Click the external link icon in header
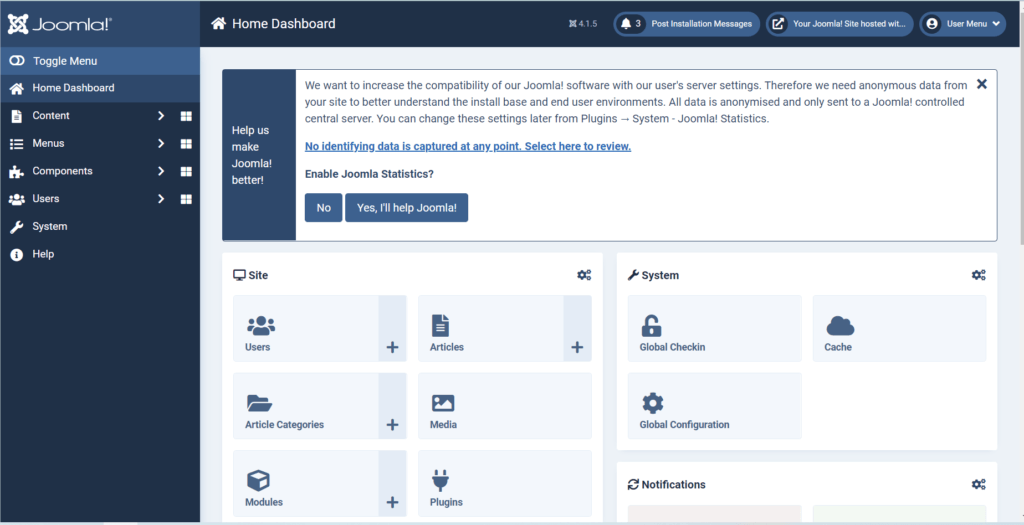Image resolution: width=1024 pixels, height=525 pixels. click(x=778, y=24)
